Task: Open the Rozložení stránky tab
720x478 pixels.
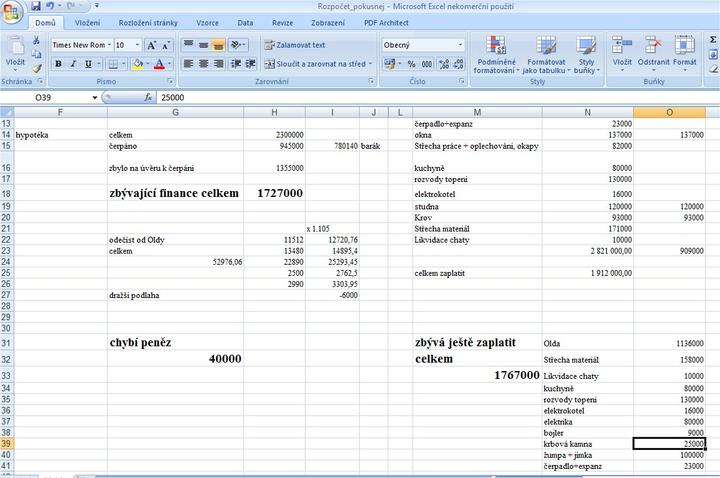Action: pyautogui.click(x=147, y=21)
